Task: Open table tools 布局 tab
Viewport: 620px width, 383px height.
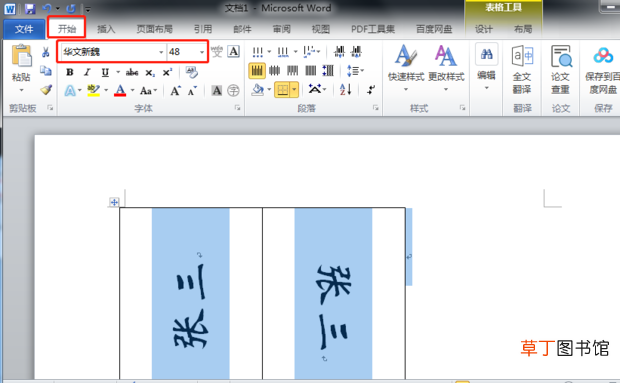Action: click(x=523, y=29)
